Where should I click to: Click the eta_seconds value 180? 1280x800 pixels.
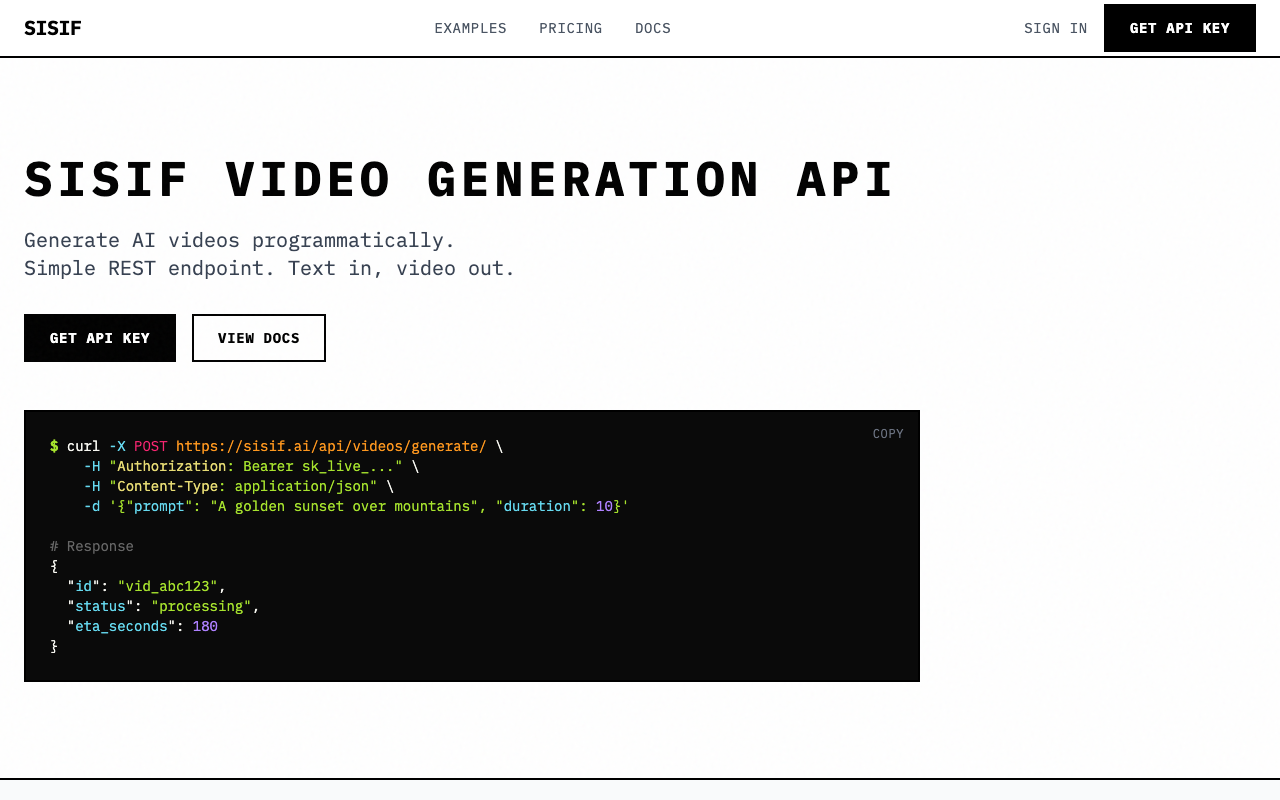(x=205, y=626)
